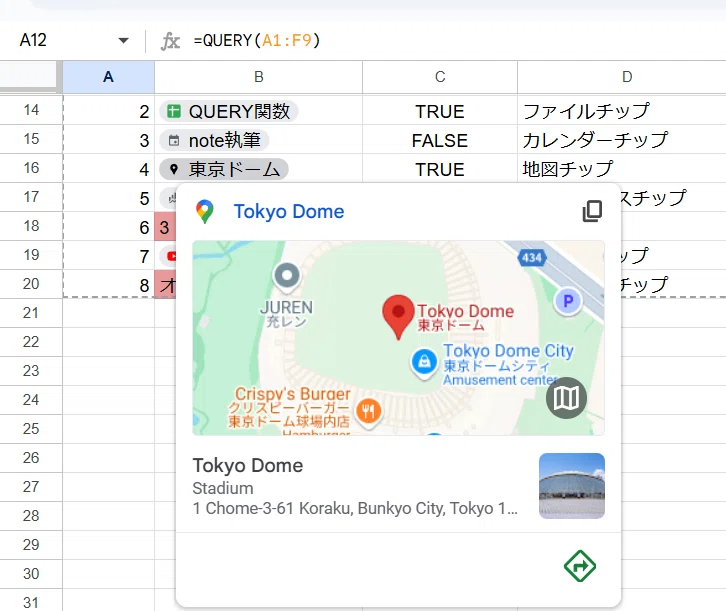Click the 東京ドーム place chip
The image size is (726, 611).
coord(224,169)
